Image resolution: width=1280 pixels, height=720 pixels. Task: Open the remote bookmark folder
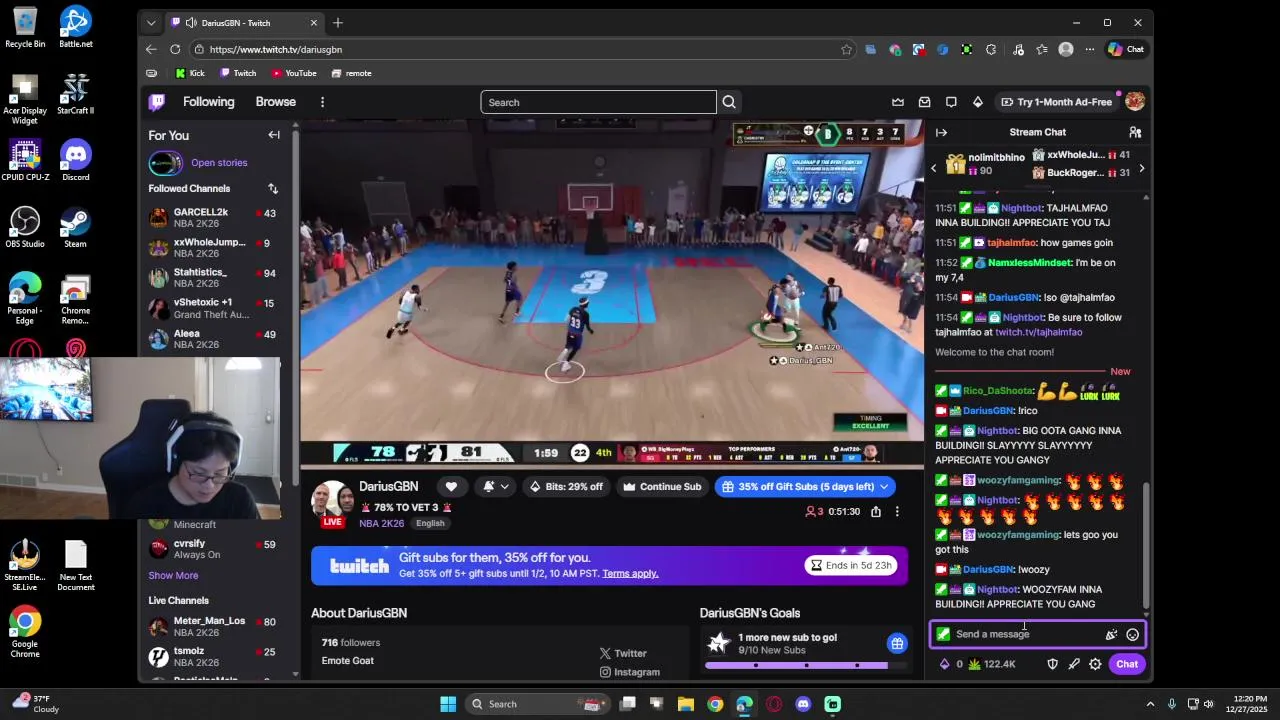tap(351, 73)
